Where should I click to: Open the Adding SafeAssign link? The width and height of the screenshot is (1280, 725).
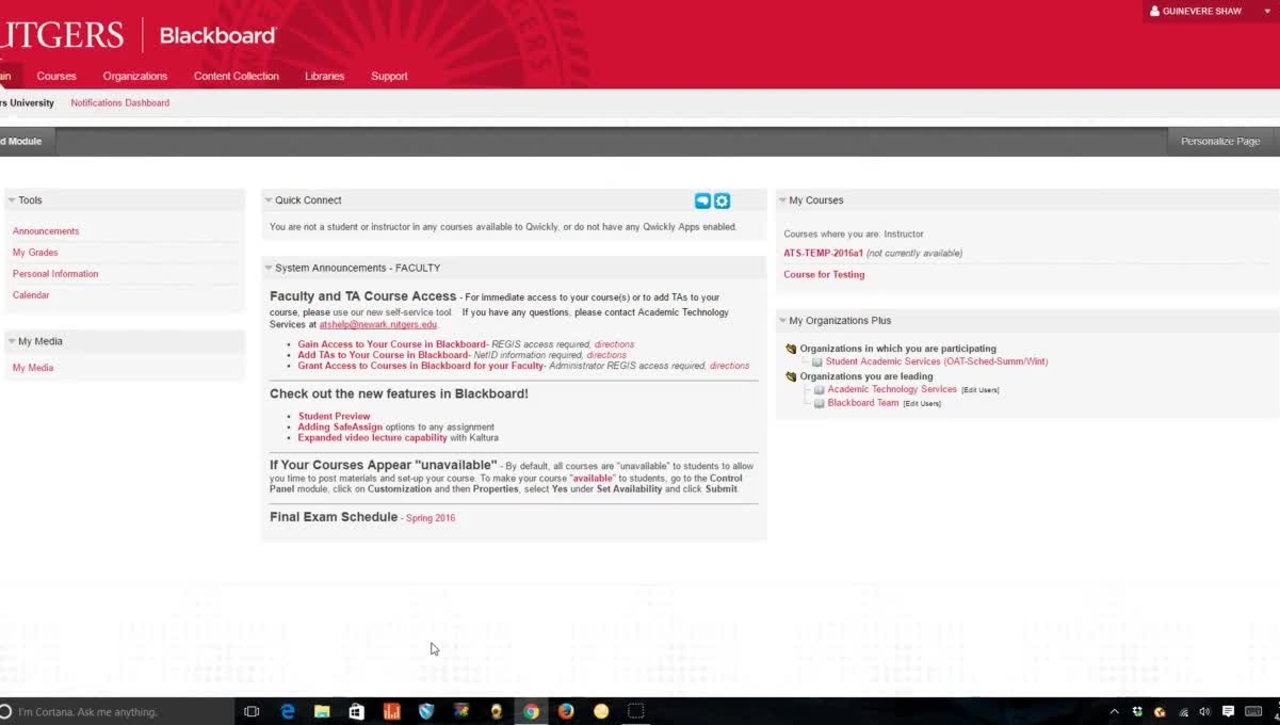(340, 427)
